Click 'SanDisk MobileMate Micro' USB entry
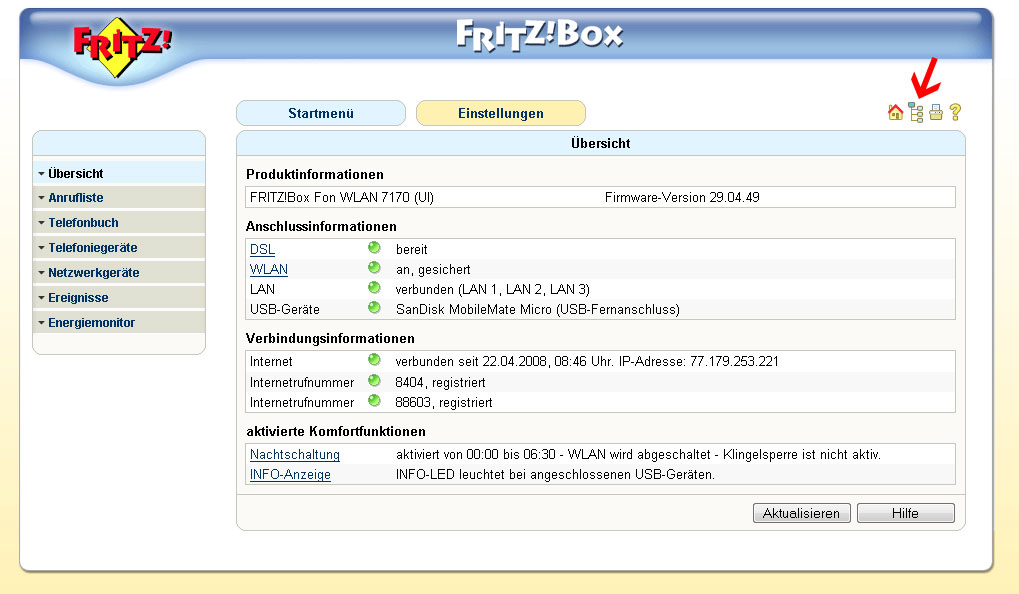This screenshot has height=594, width=1019. click(x=474, y=309)
